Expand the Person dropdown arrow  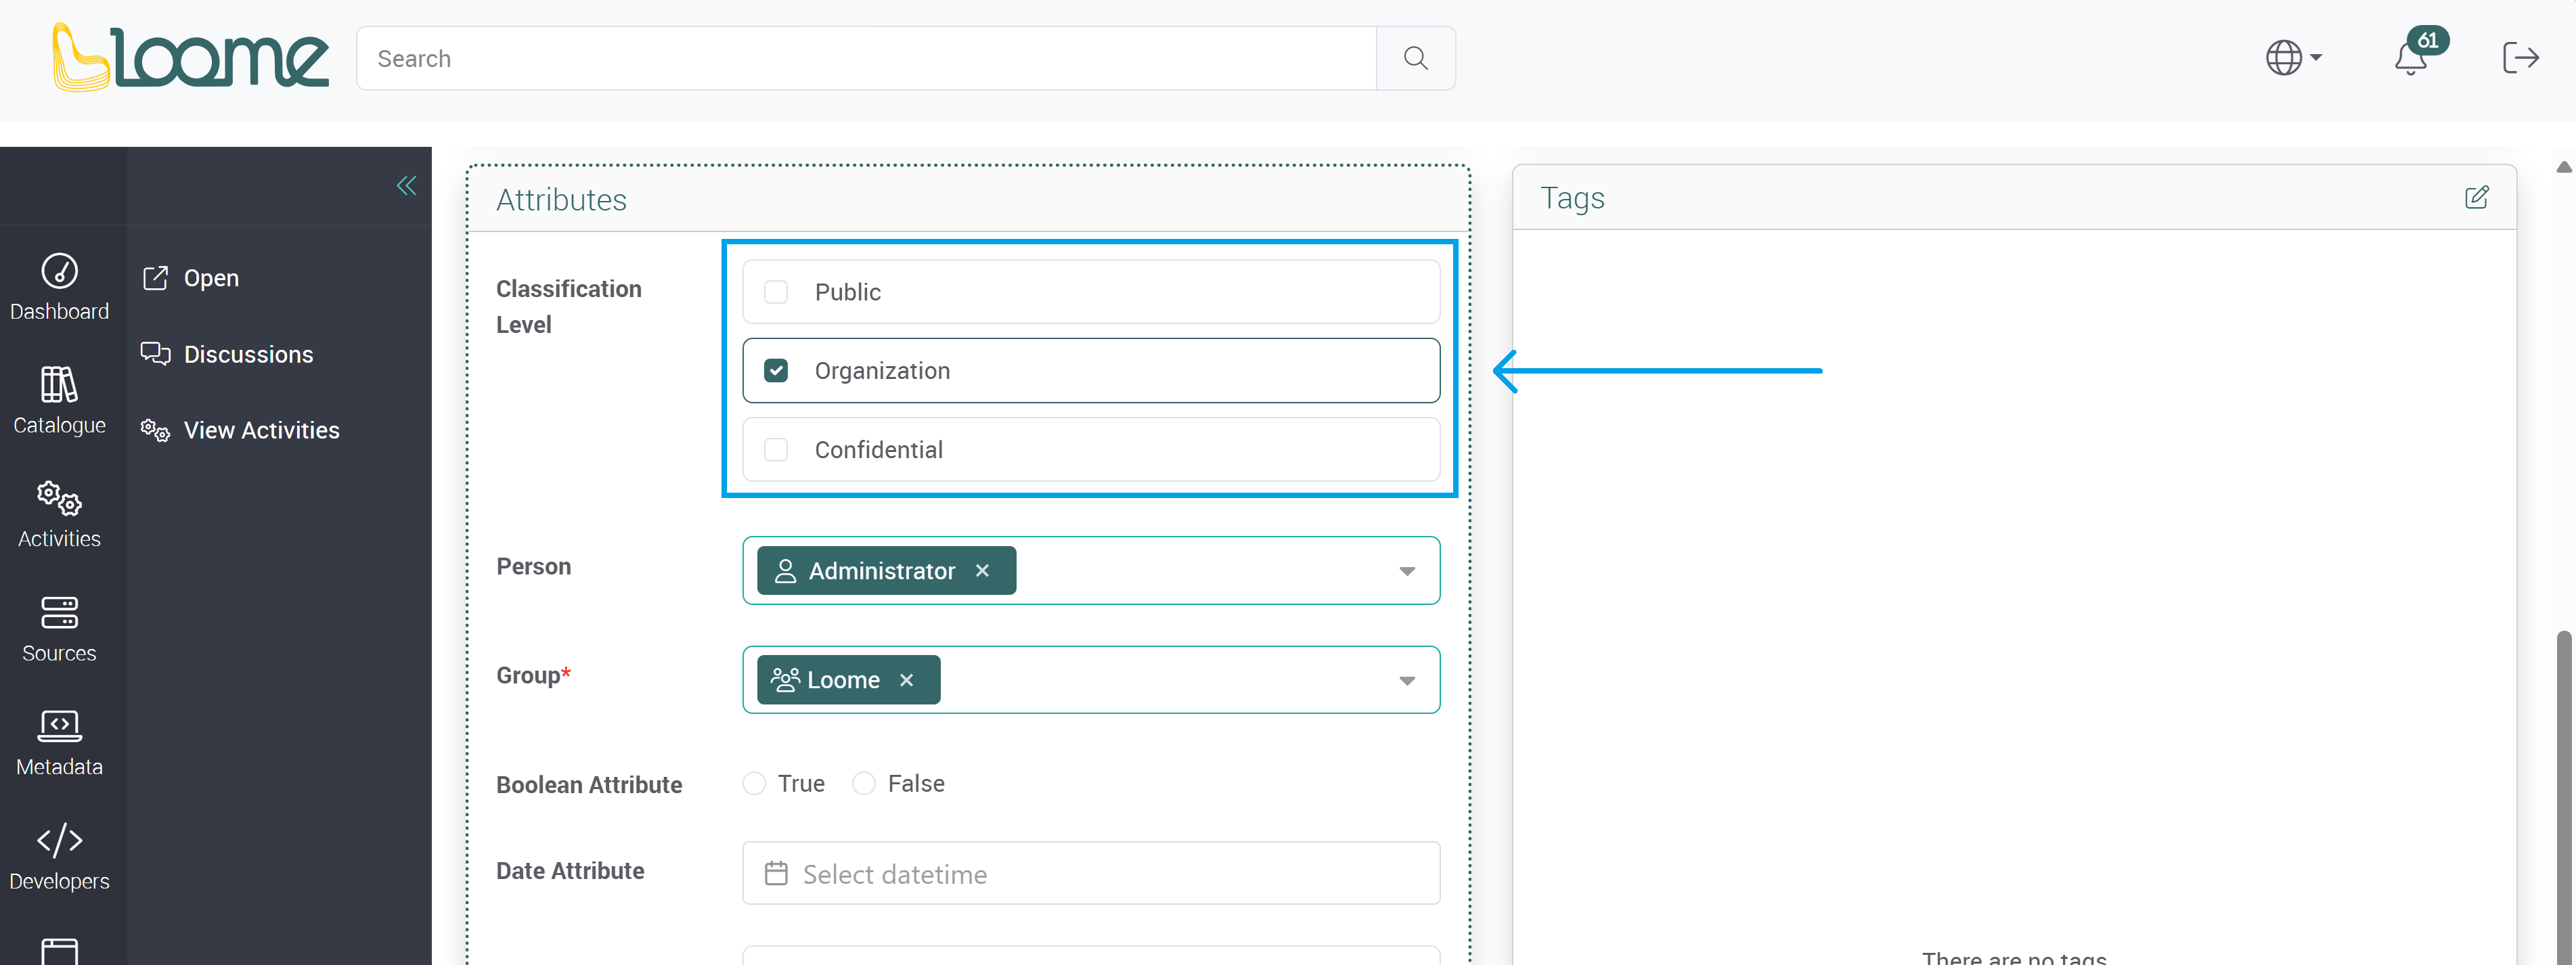tap(1406, 571)
